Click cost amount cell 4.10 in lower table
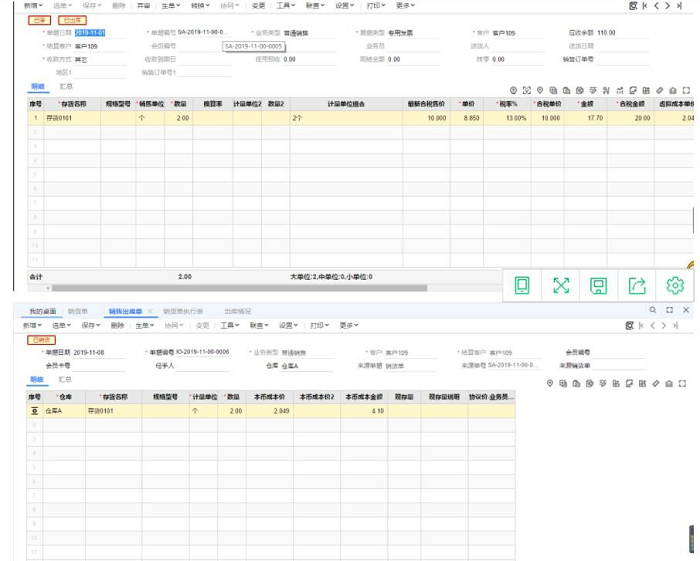The image size is (700, 561). [364, 411]
